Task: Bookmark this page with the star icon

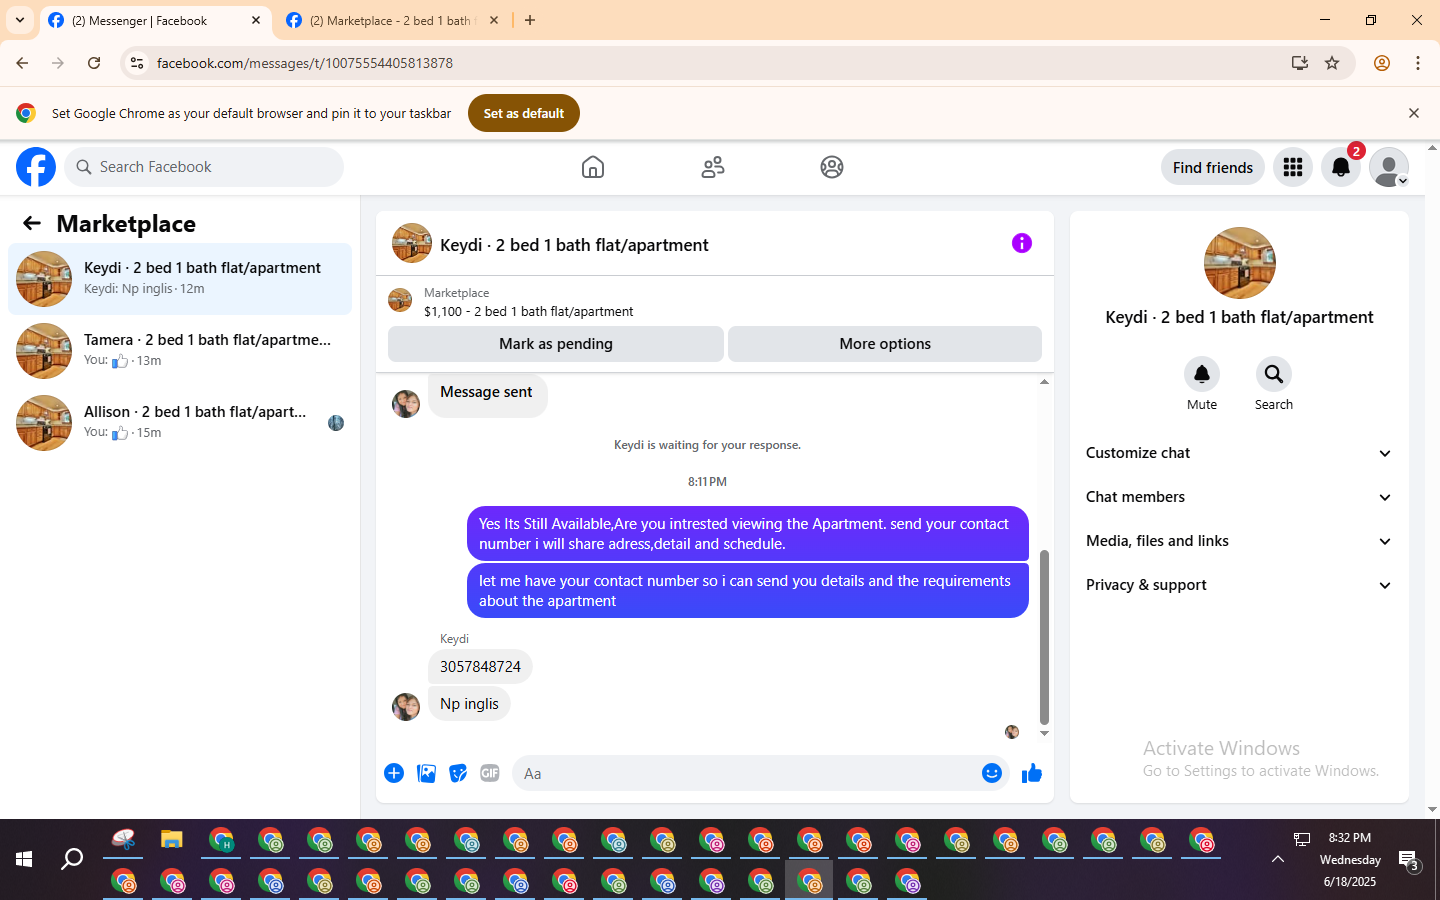Action: (1332, 63)
